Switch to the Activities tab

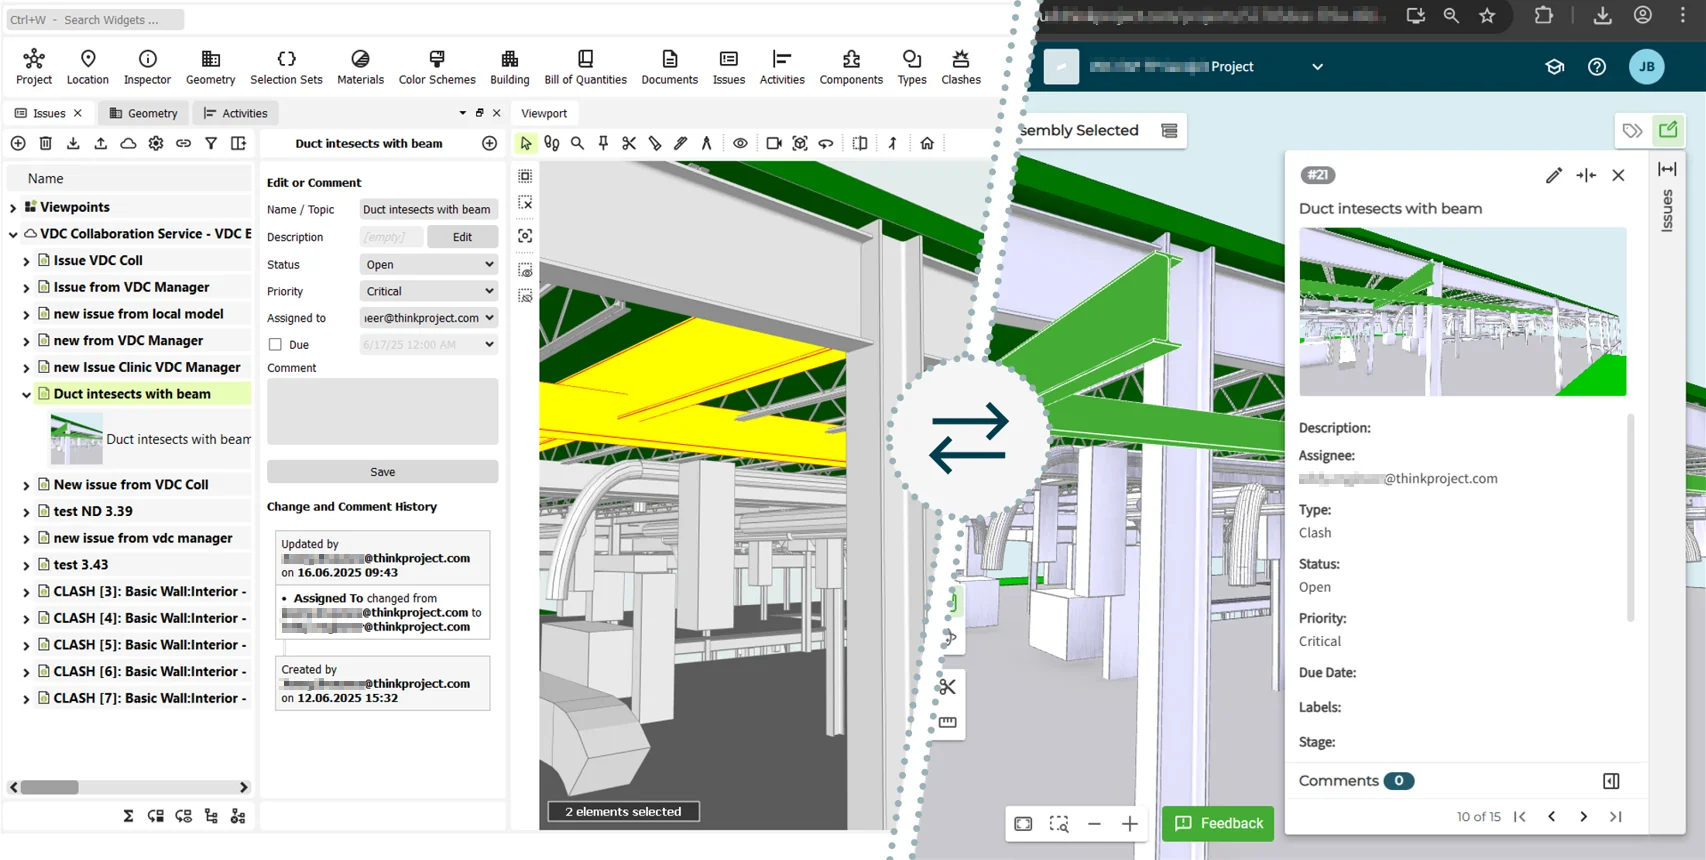click(235, 113)
